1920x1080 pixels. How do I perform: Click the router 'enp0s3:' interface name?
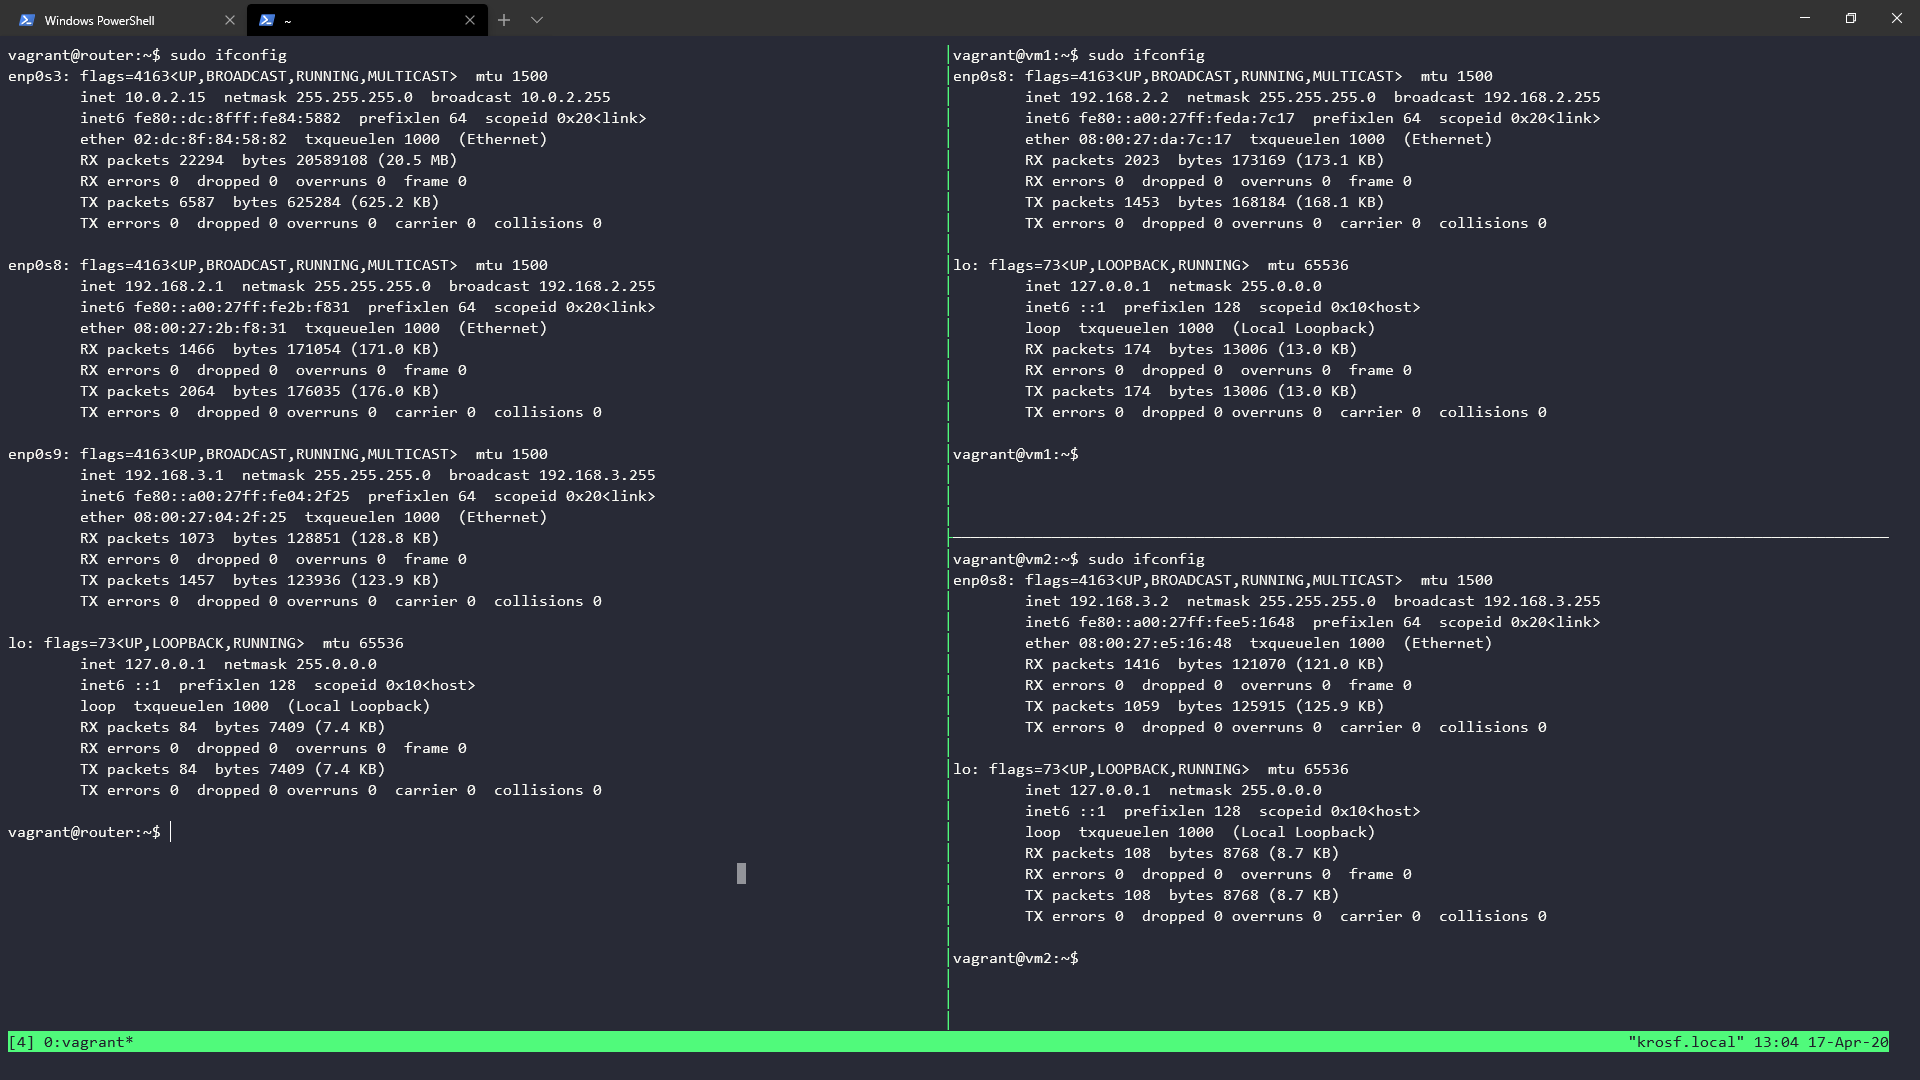39,76
